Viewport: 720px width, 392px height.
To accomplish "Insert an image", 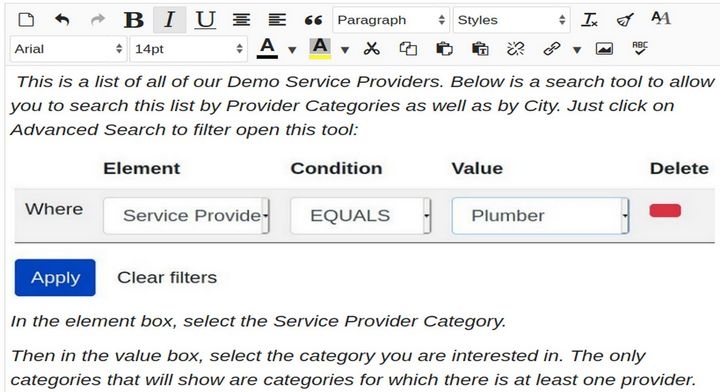I will tap(604, 48).
